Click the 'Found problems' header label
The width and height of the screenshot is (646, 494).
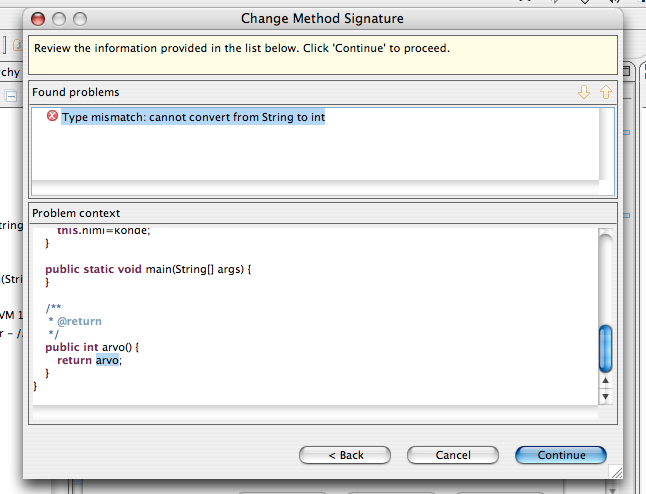pyautogui.click(x=76, y=92)
